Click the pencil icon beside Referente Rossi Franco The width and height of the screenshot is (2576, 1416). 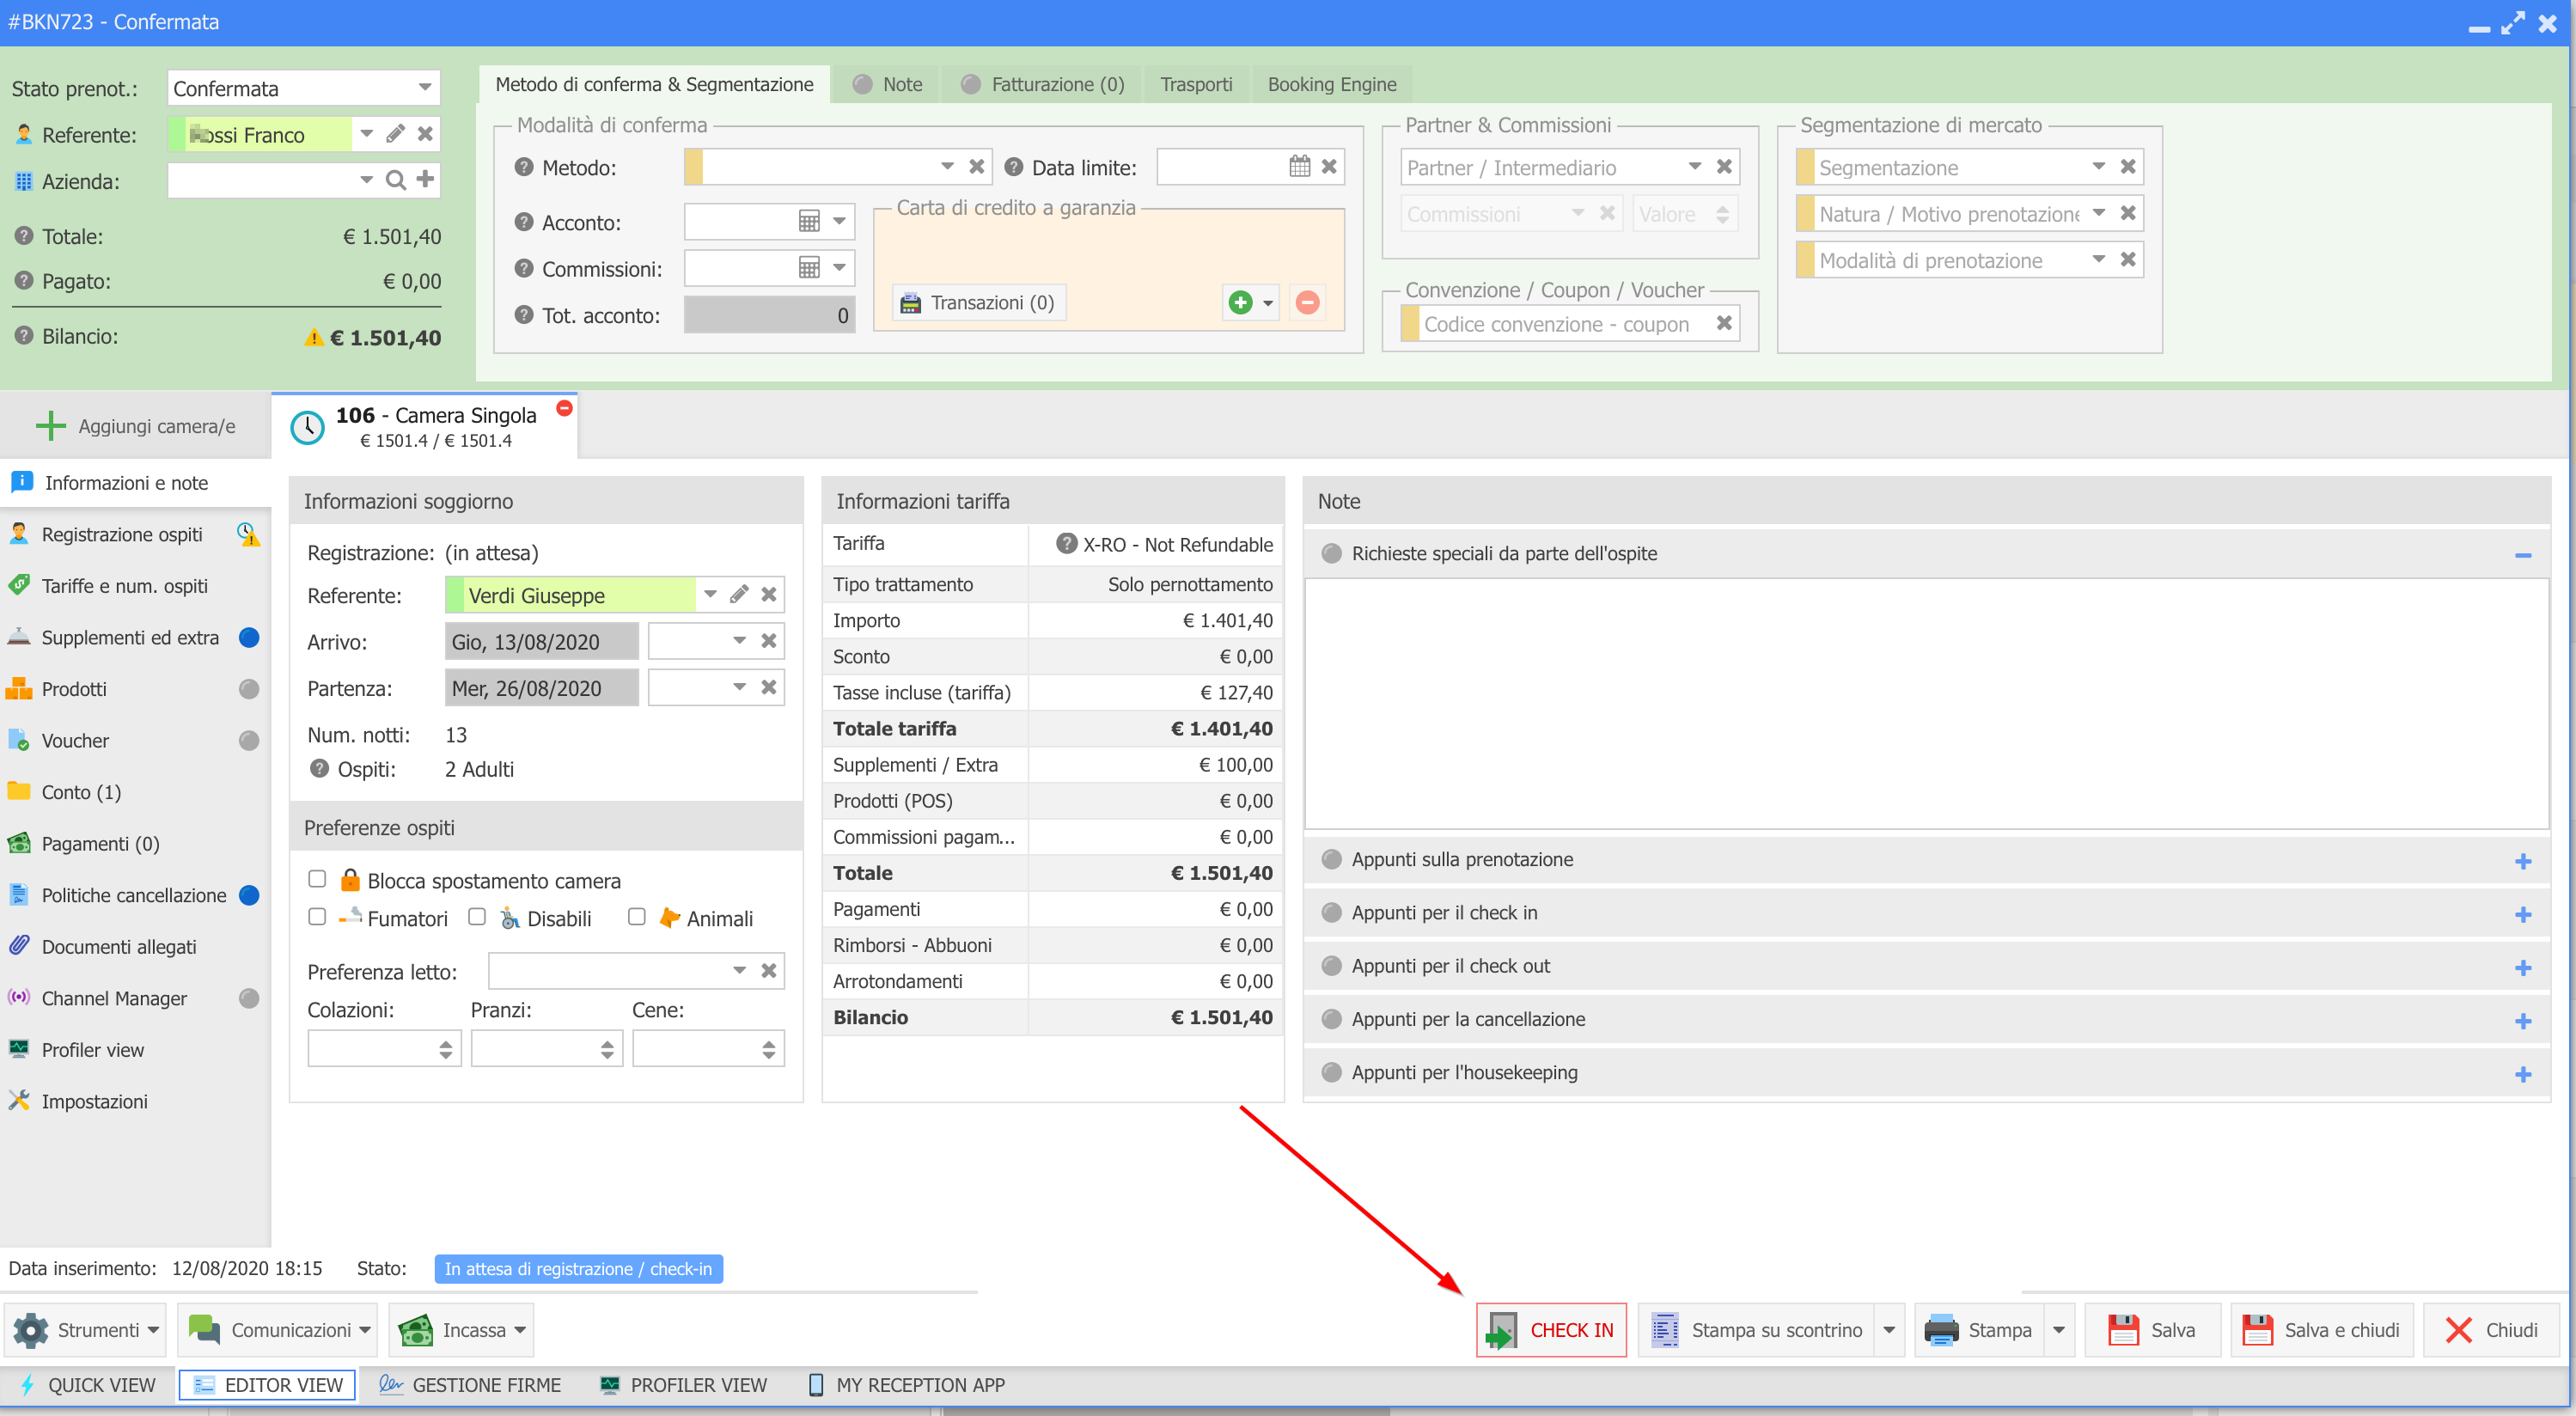point(396,134)
